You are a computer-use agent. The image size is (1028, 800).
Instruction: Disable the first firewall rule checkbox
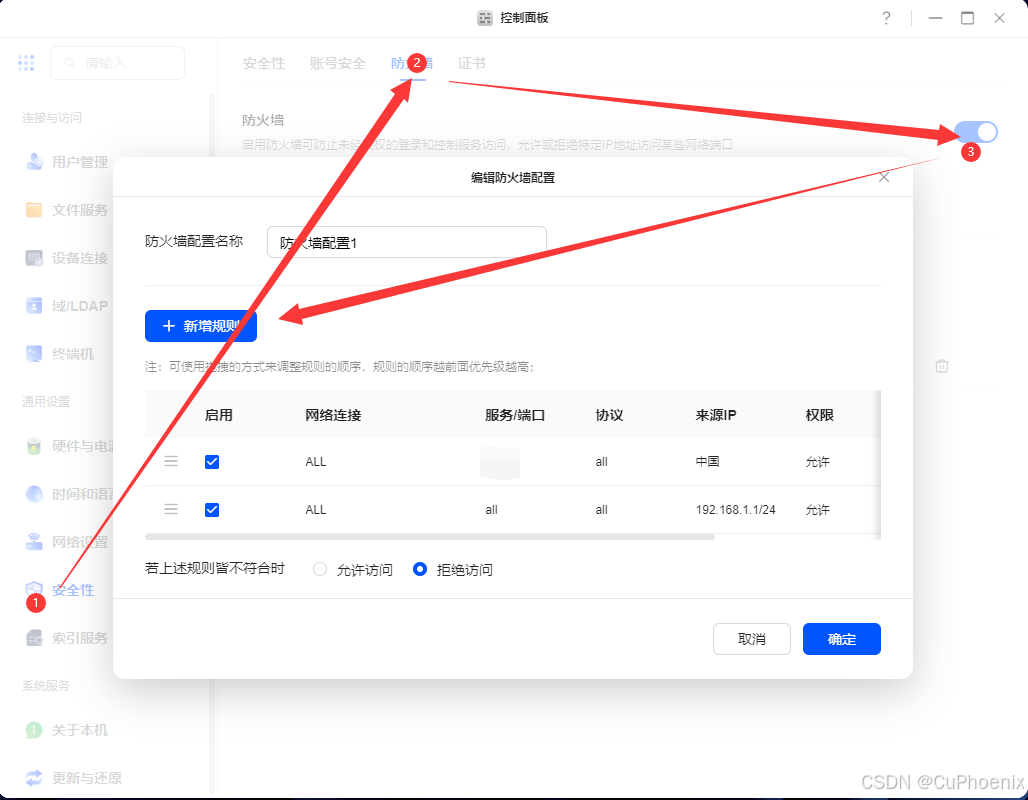212,461
